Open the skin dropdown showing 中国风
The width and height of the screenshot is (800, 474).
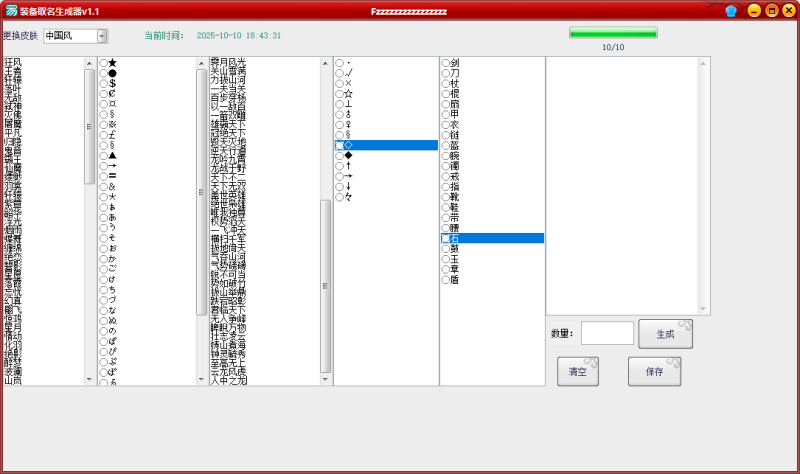coord(102,36)
